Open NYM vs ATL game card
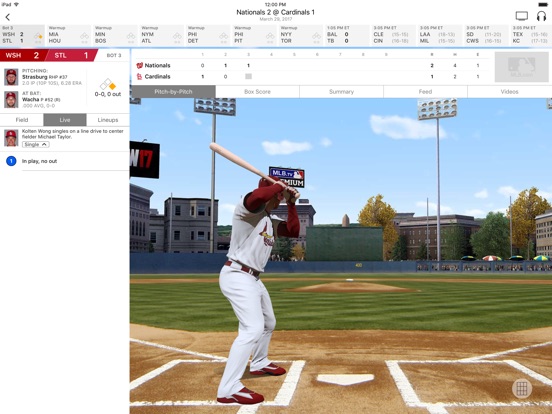 [x=162, y=36]
